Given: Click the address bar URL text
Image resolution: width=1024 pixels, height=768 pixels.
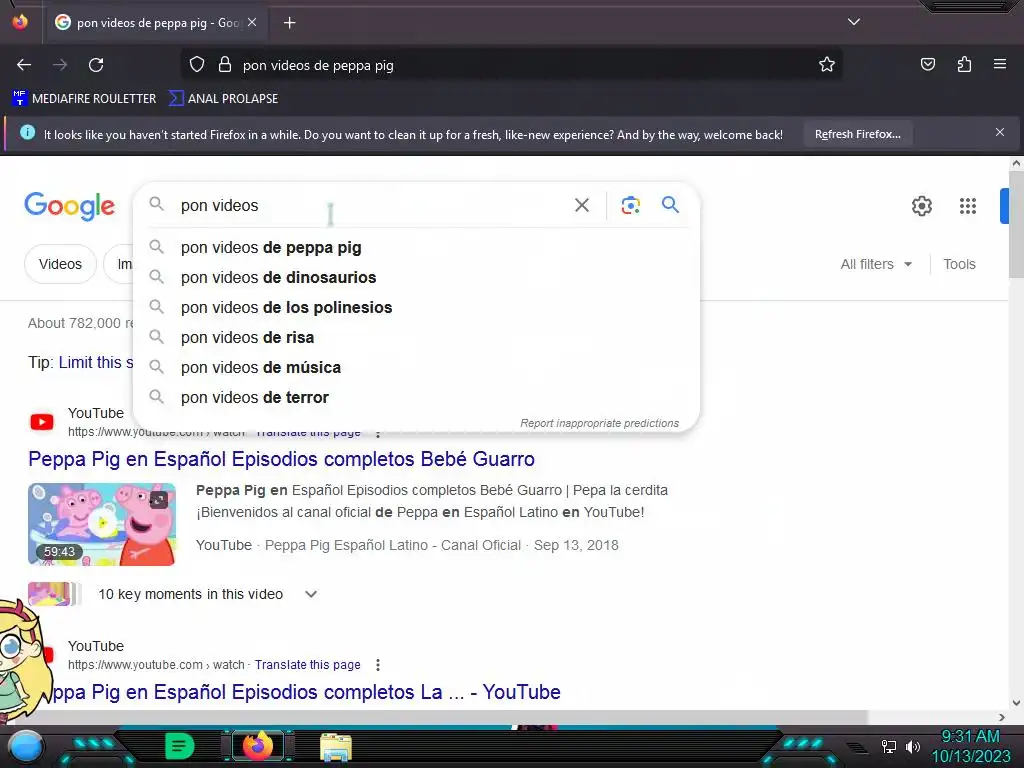Looking at the screenshot, I should [318, 65].
